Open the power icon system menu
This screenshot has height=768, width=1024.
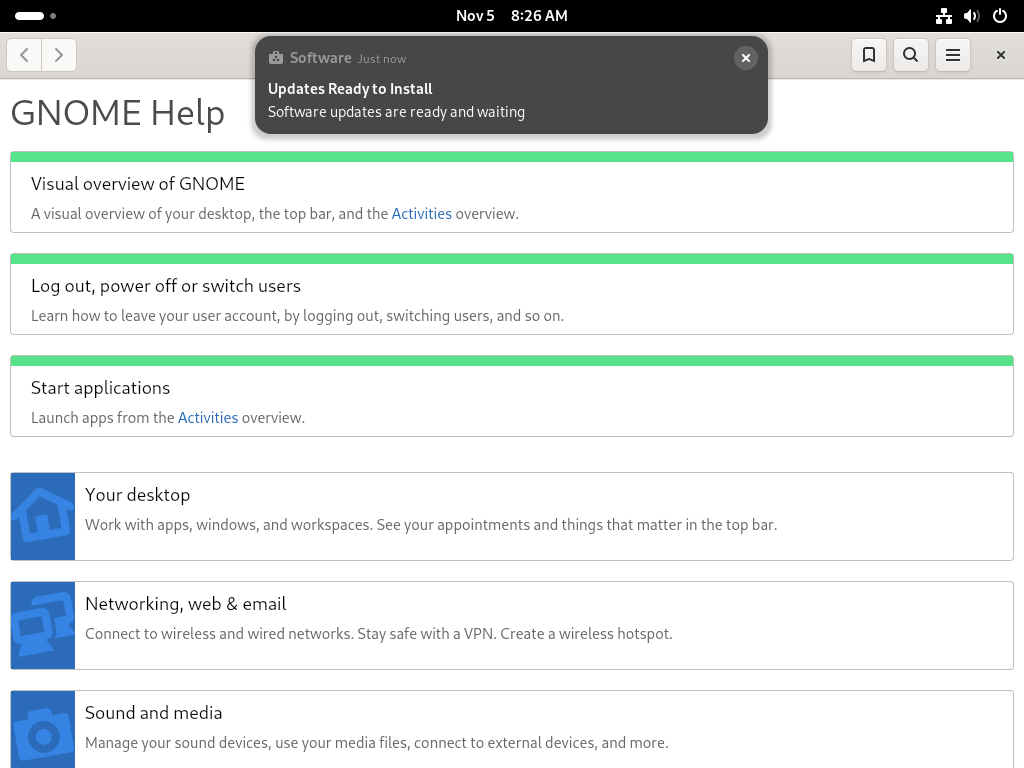pyautogui.click(x=1000, y=16)
